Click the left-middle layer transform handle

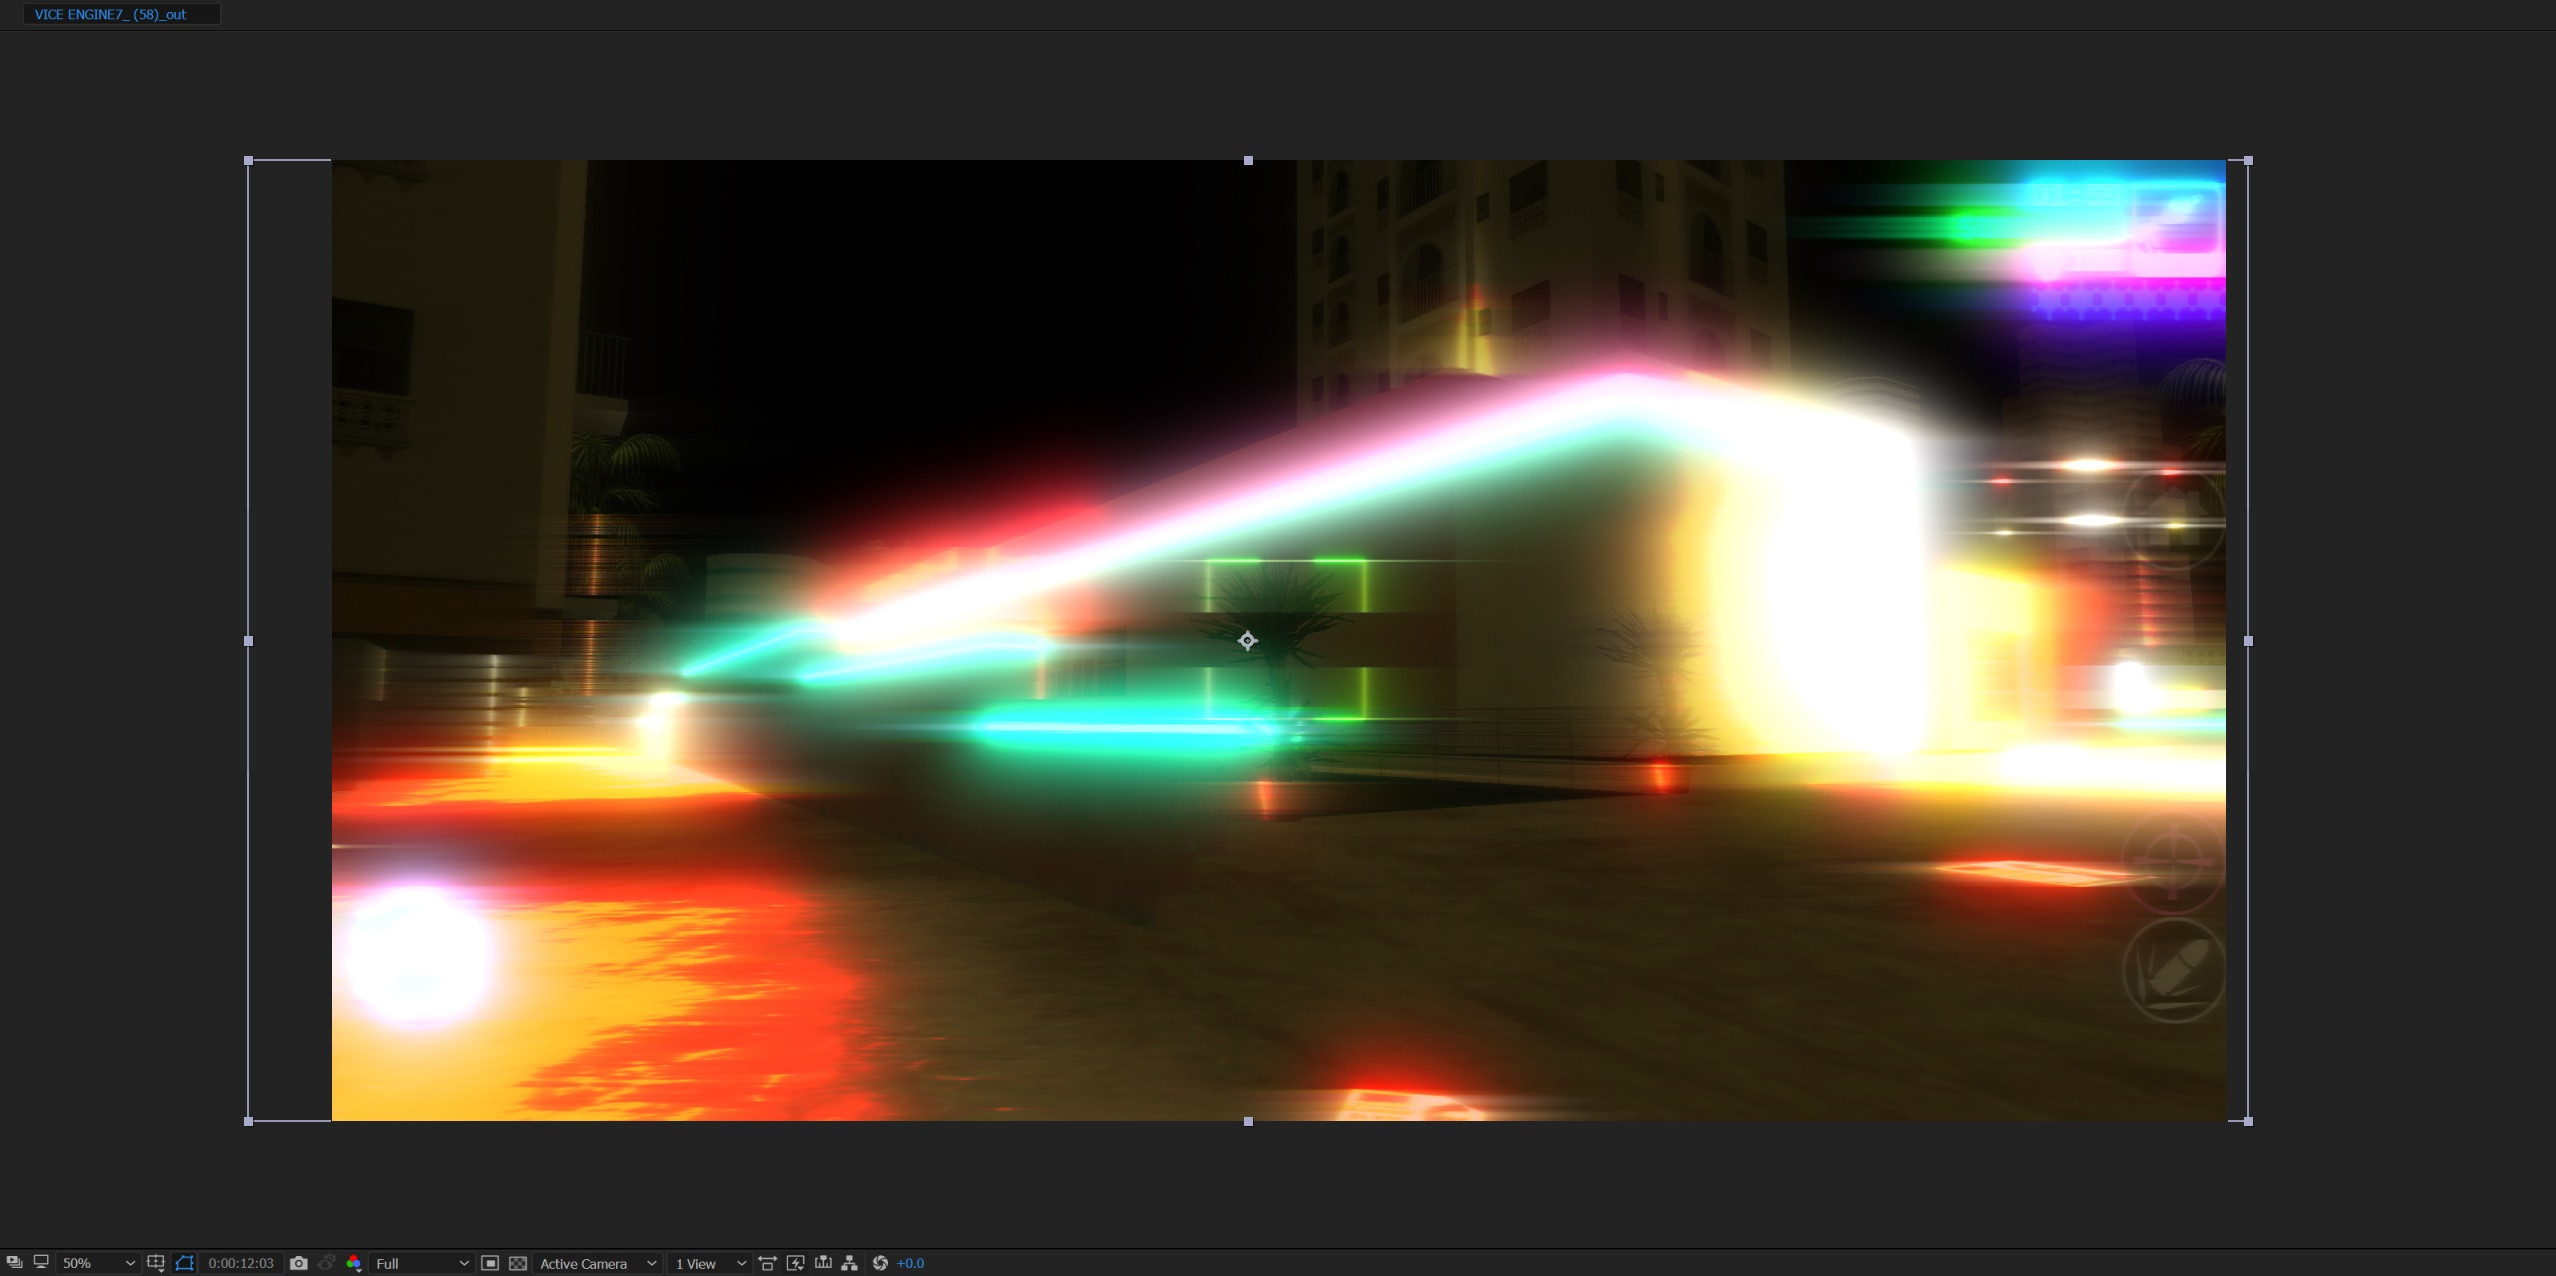pos(249,641)
